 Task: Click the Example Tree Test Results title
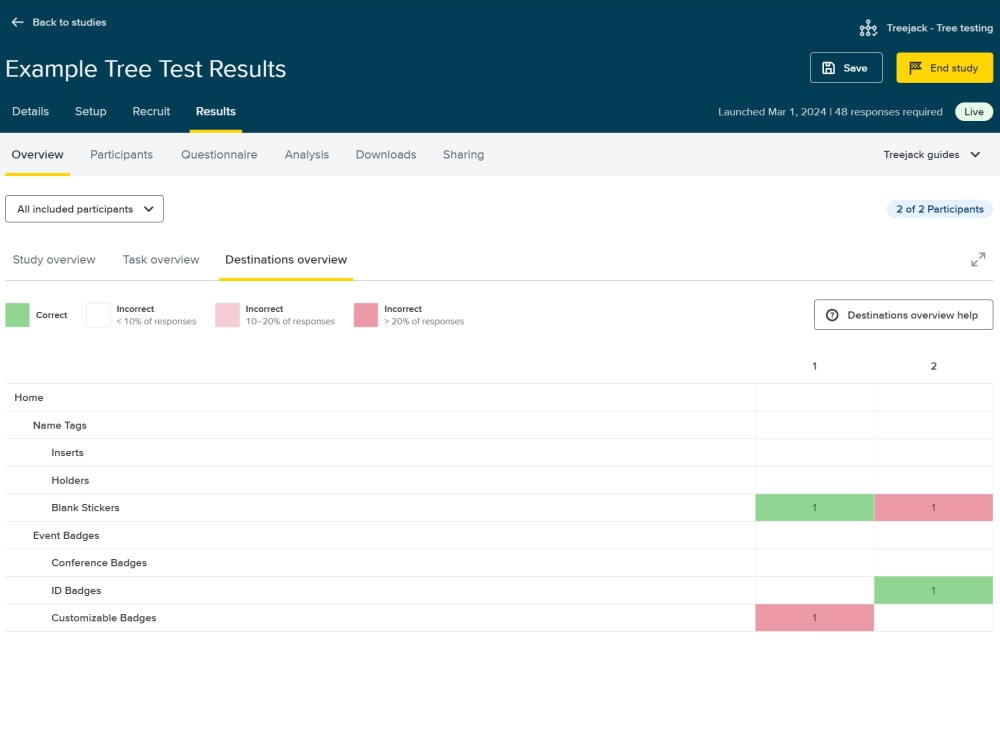(145, 69)
